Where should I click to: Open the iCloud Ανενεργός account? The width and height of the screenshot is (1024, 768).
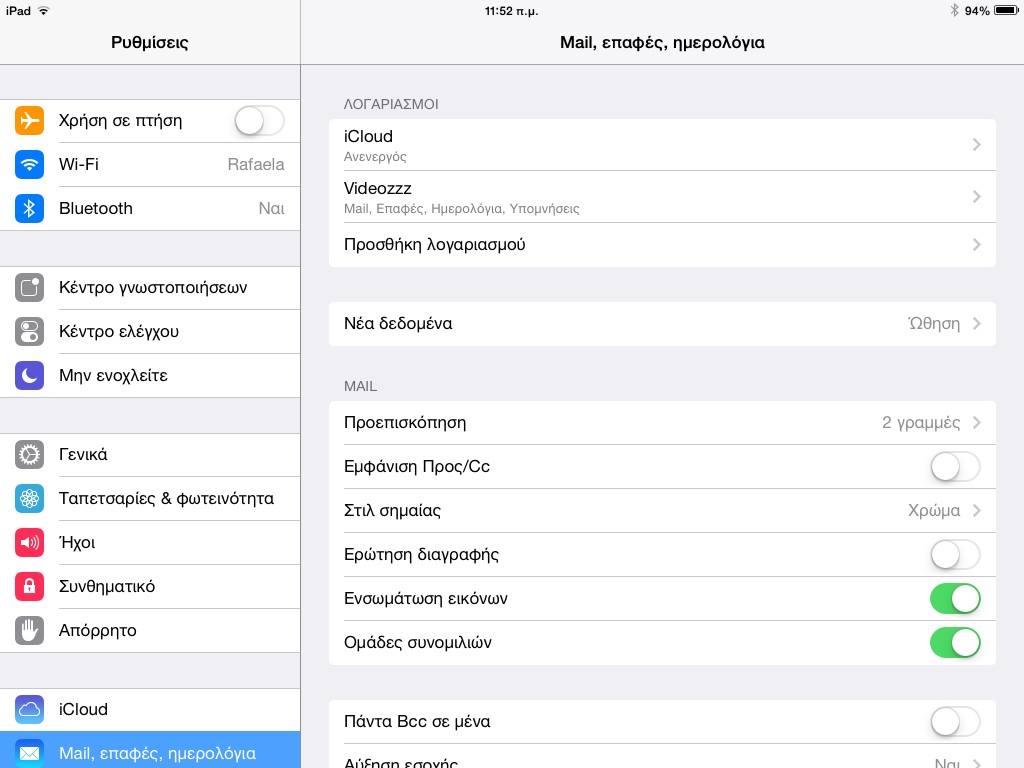pyautogui.click(x=662, y=145)
